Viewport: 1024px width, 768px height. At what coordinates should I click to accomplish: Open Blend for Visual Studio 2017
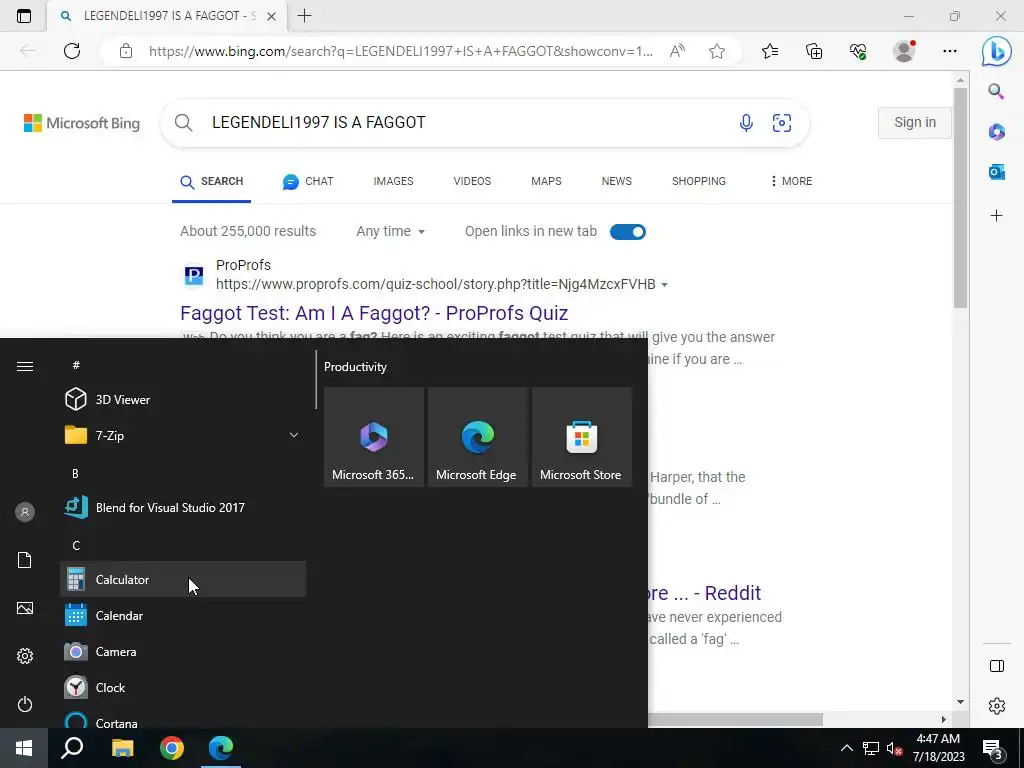[x=183, y=507]
